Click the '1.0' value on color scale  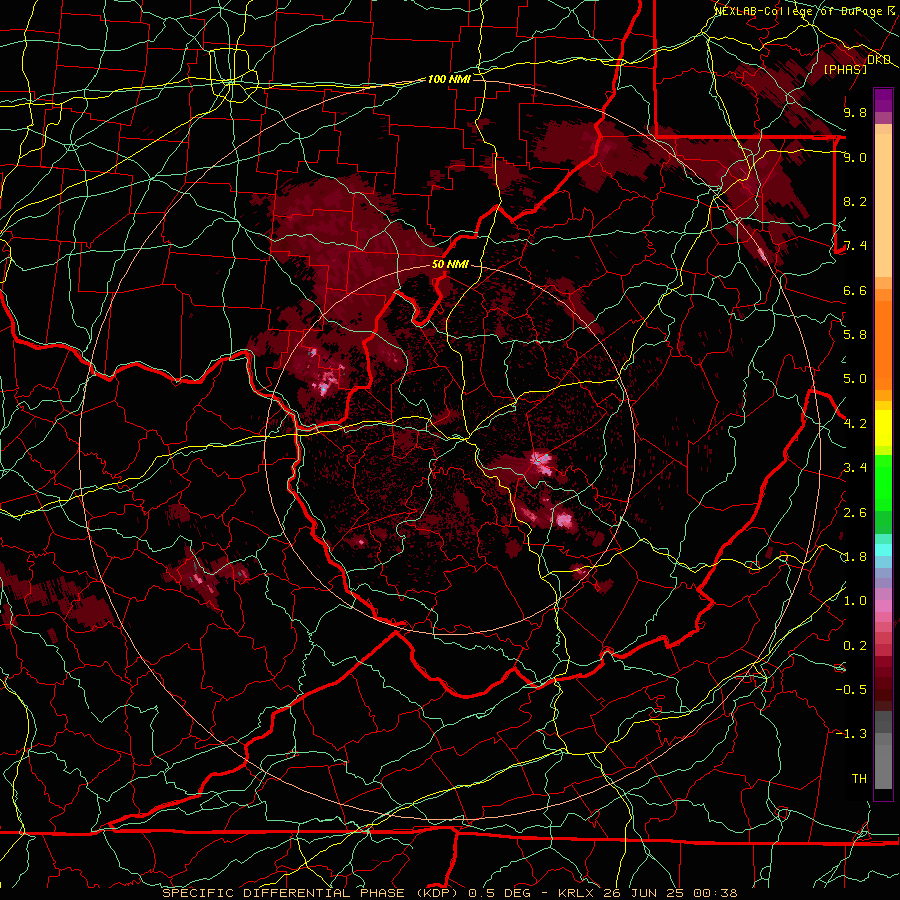click(855, 601)
